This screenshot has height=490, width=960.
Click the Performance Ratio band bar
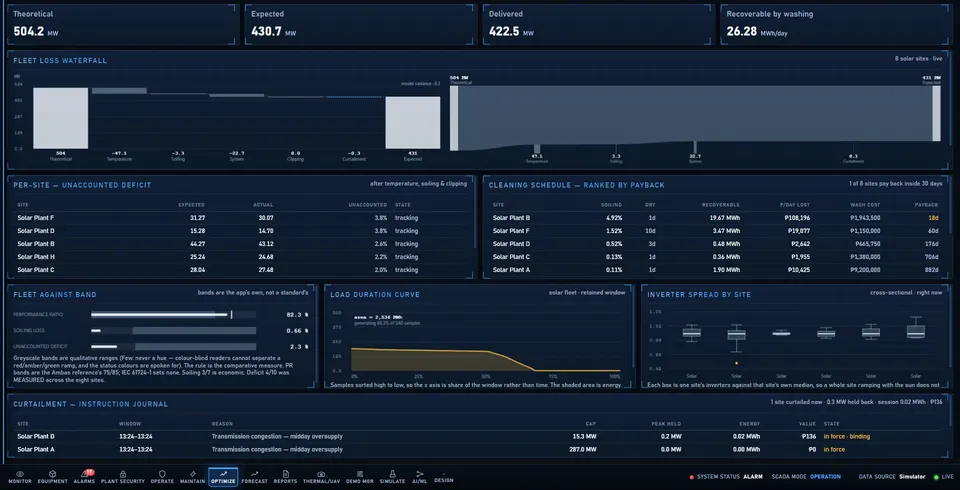173,314
